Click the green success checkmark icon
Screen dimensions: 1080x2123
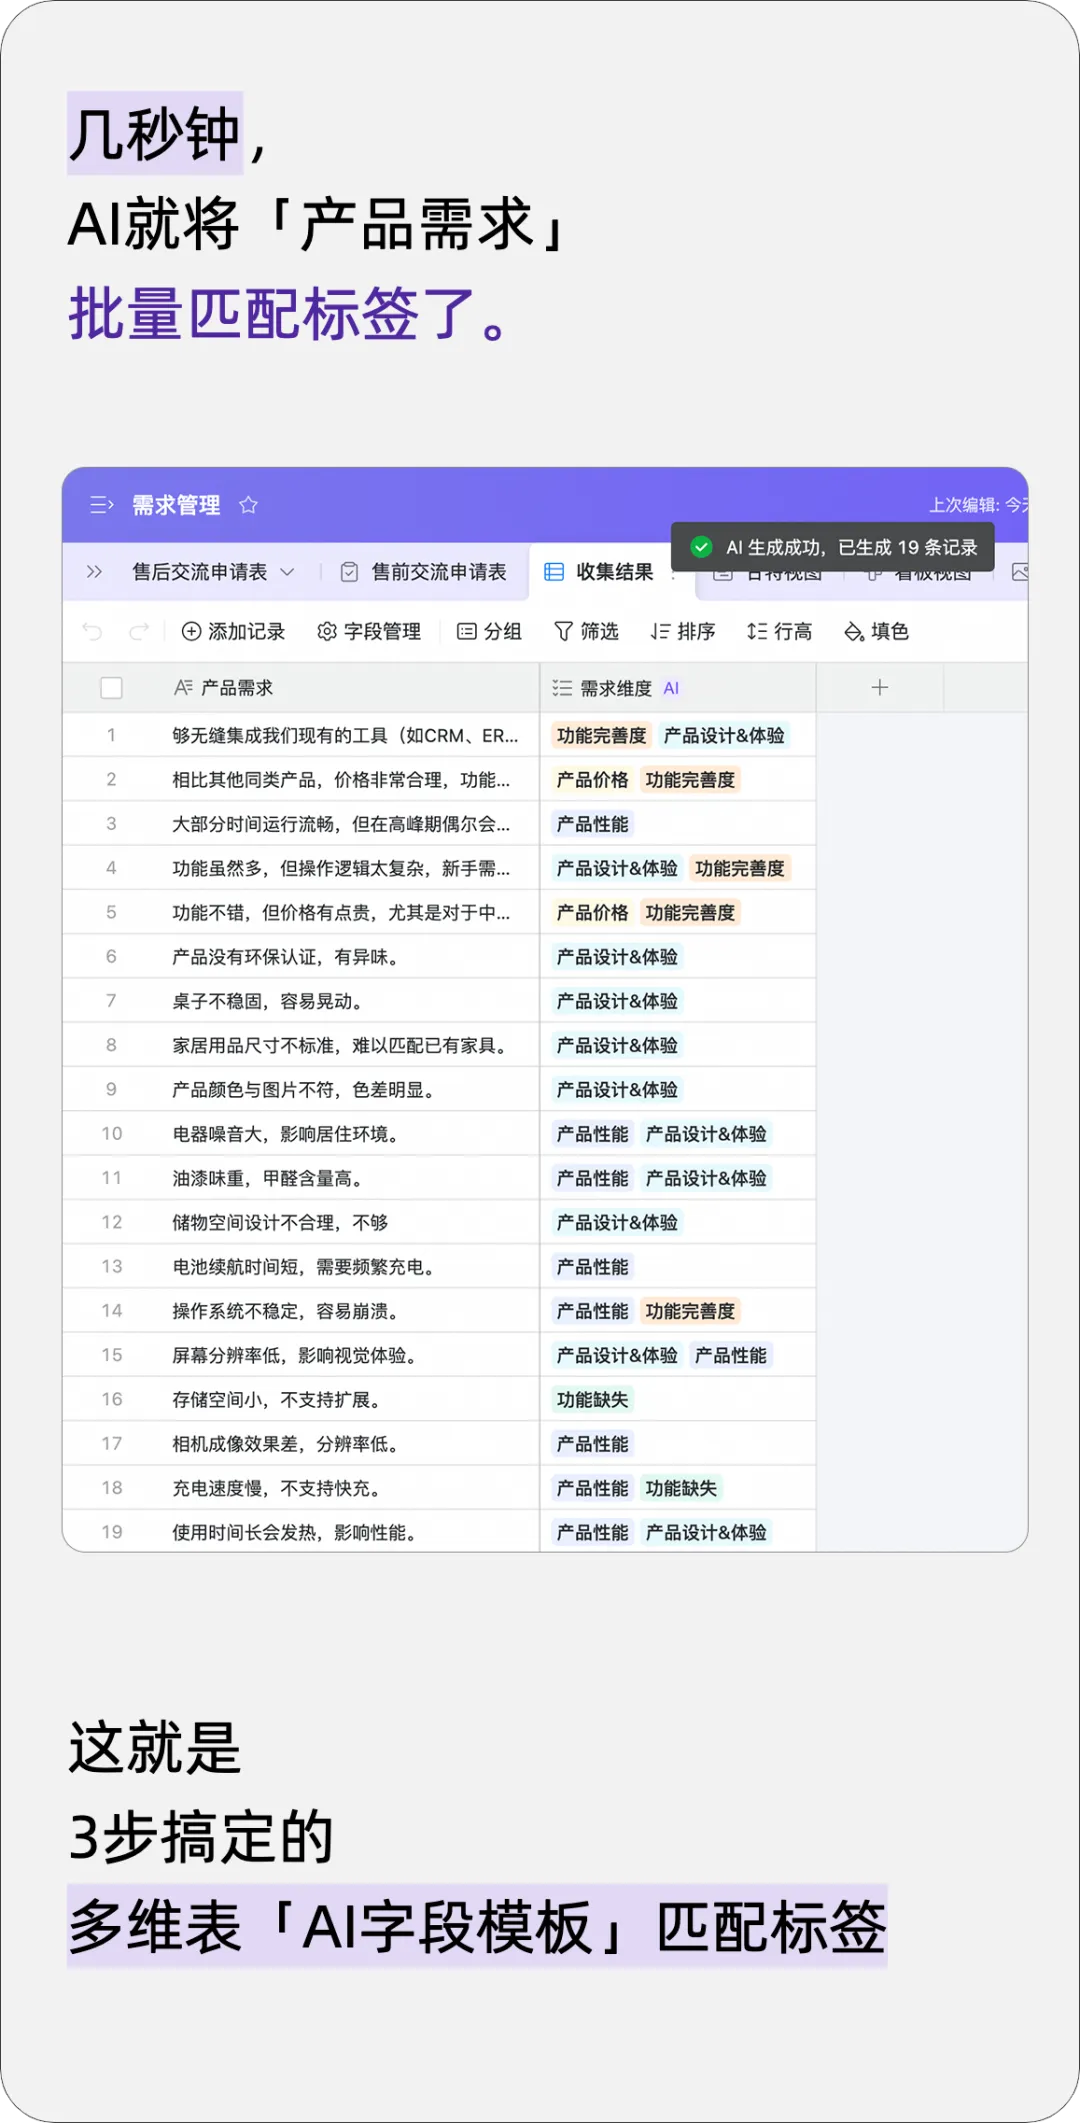[x=702, y=547]
